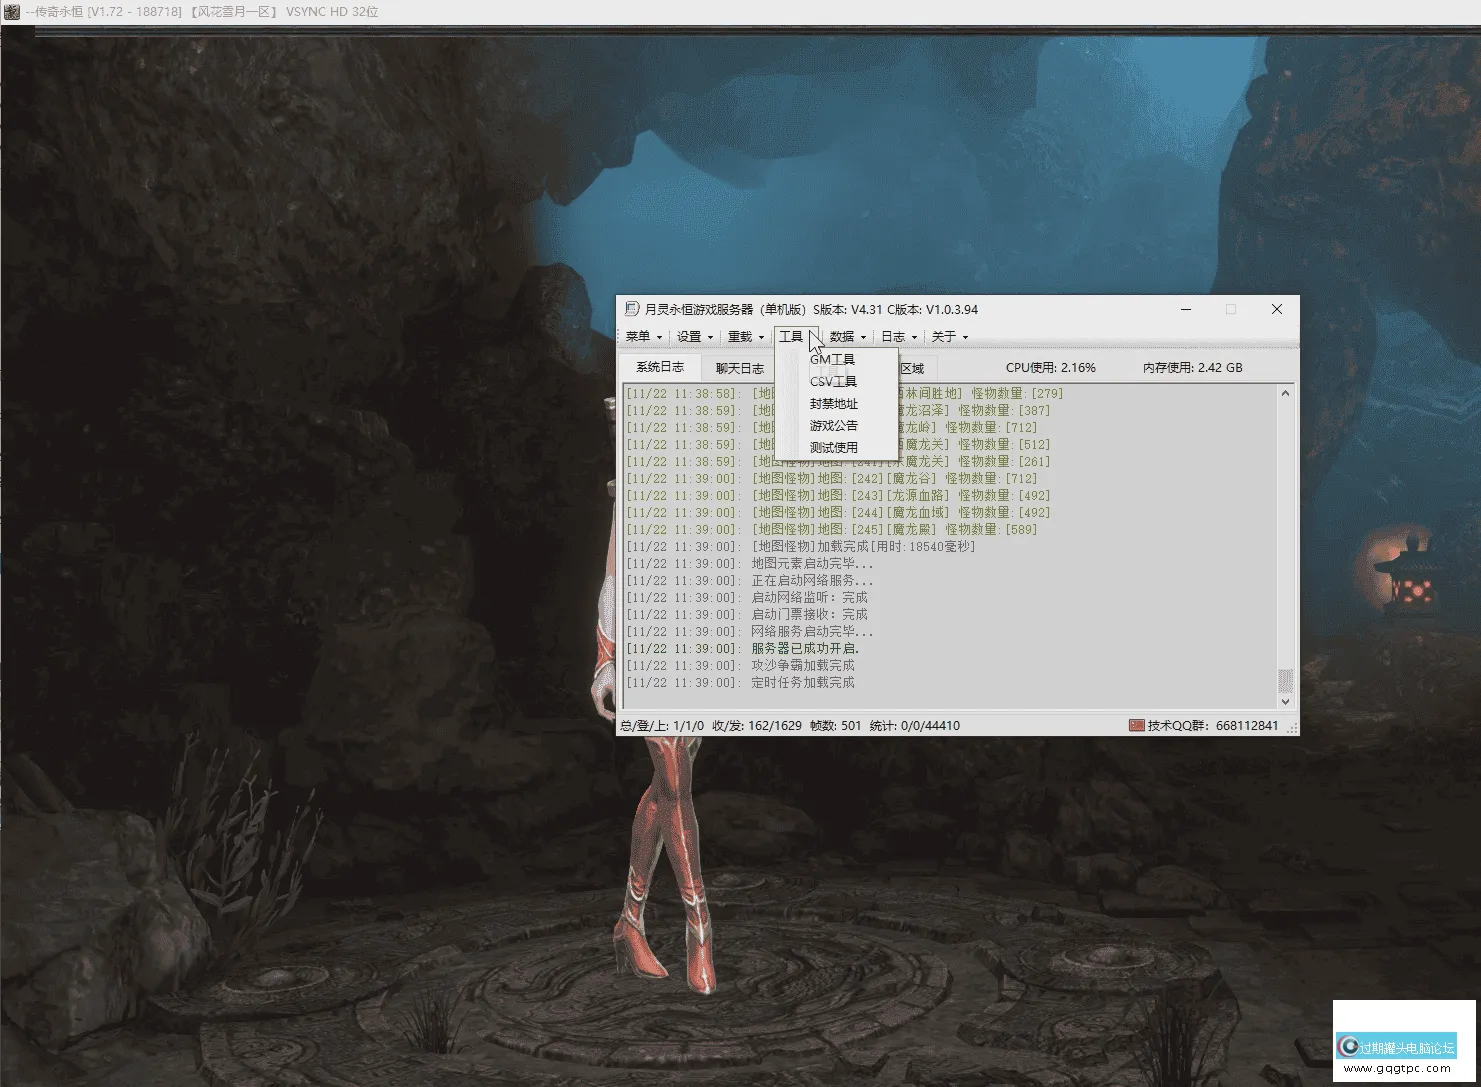Click the log panel scrollbar thumb

click(x=1285, y=680)
